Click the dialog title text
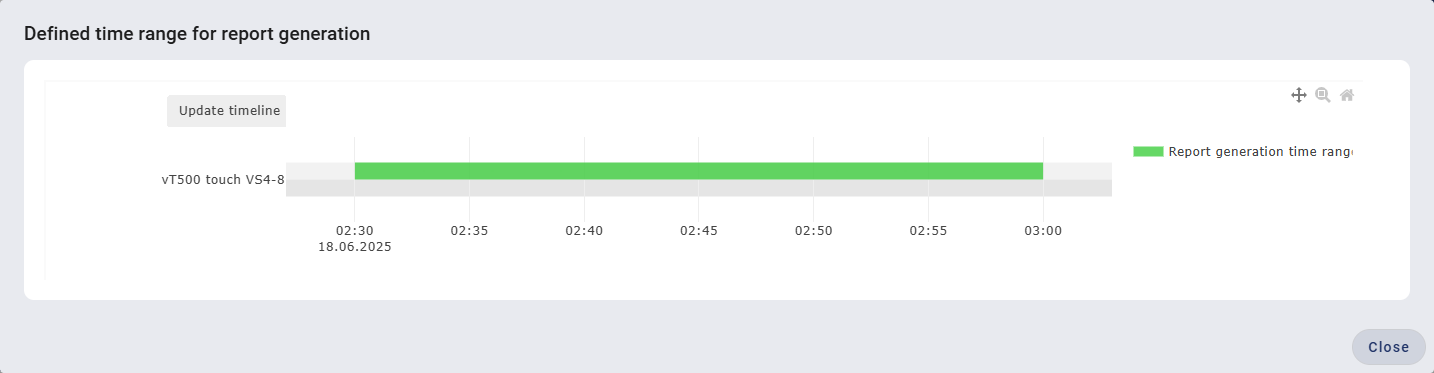This screenshot has height=373, width=1434. point(197,34)
